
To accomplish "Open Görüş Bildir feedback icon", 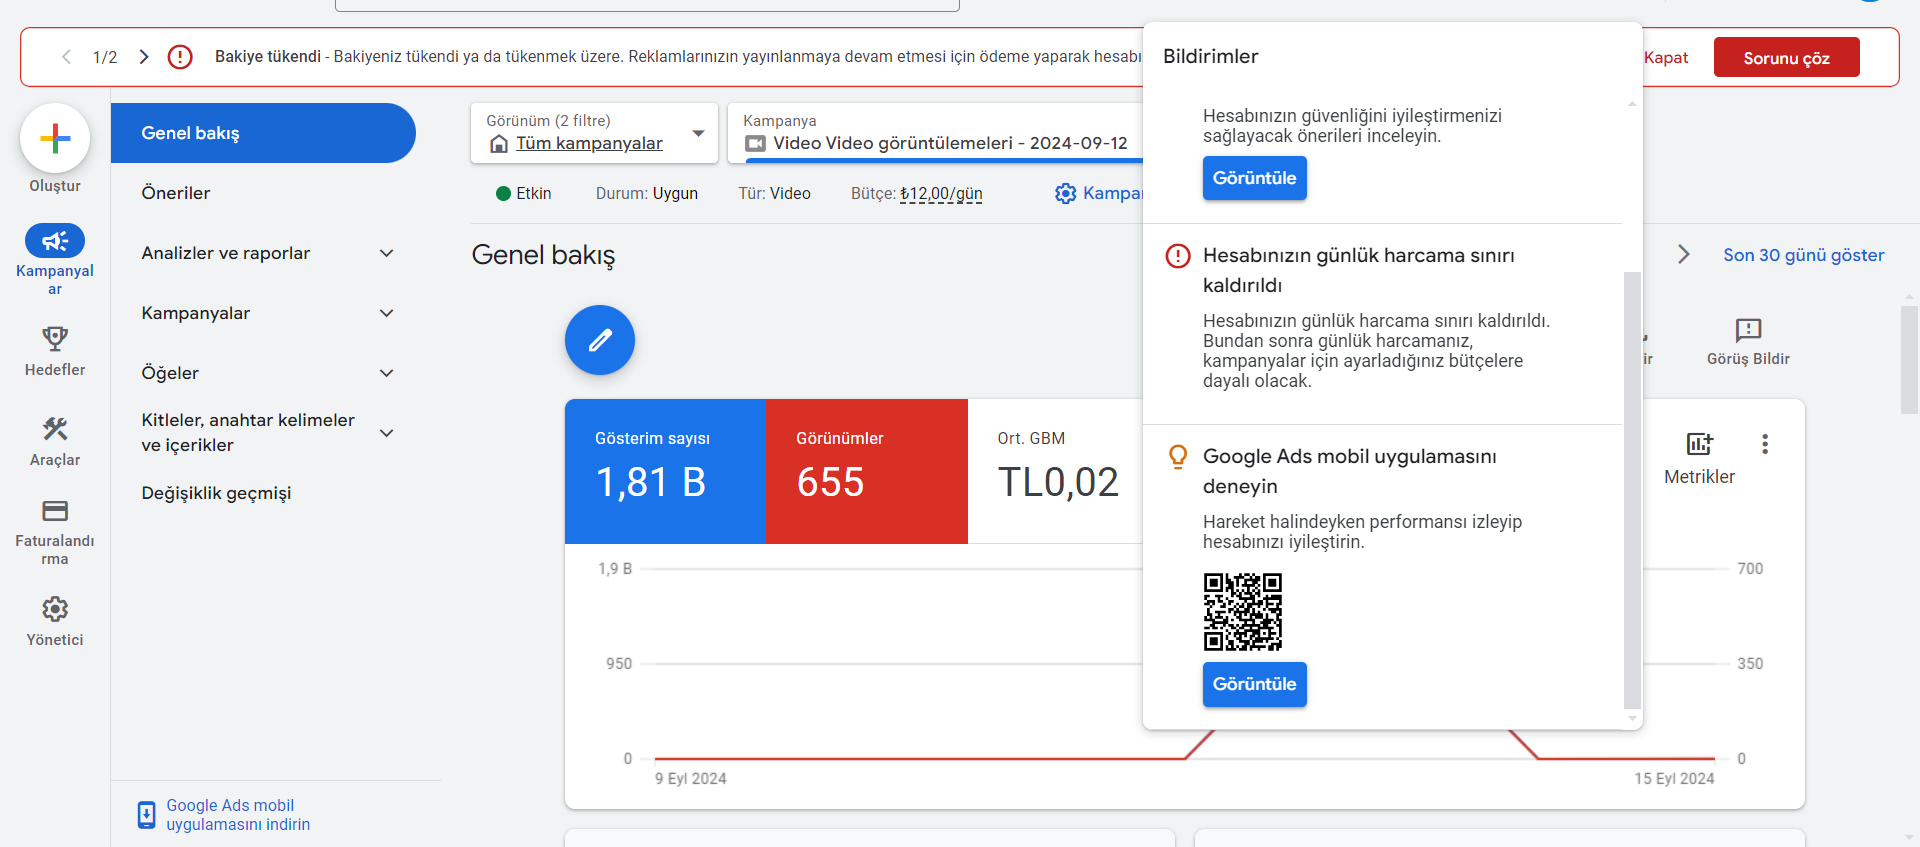I will point(1748,330).
